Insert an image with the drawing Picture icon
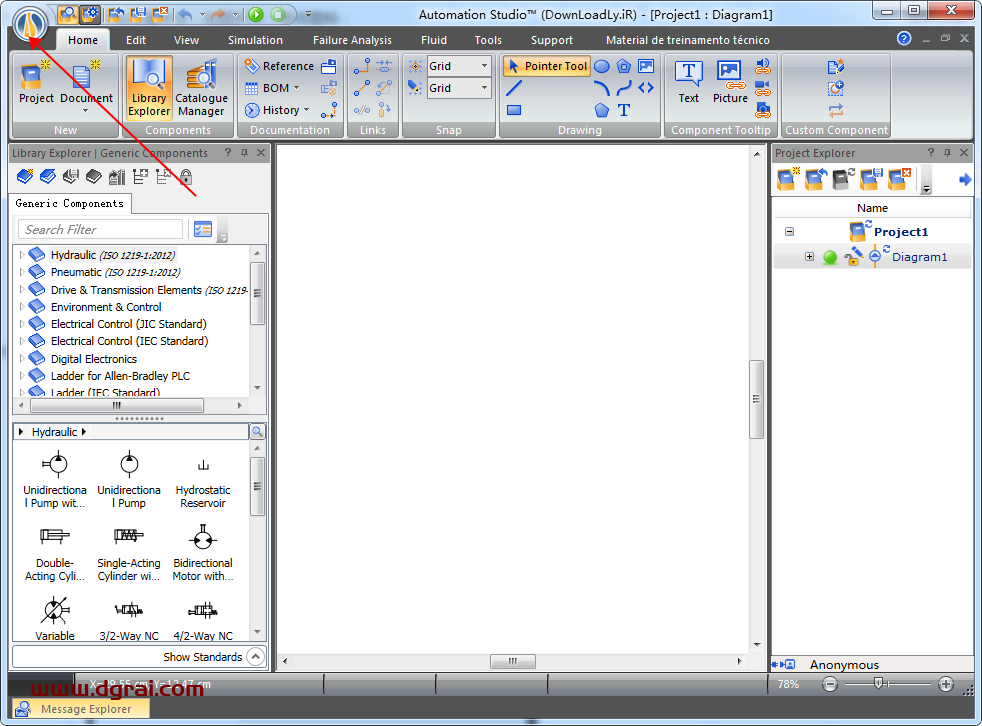This screenshot has width=982, height=726. [x=646, y=66]
